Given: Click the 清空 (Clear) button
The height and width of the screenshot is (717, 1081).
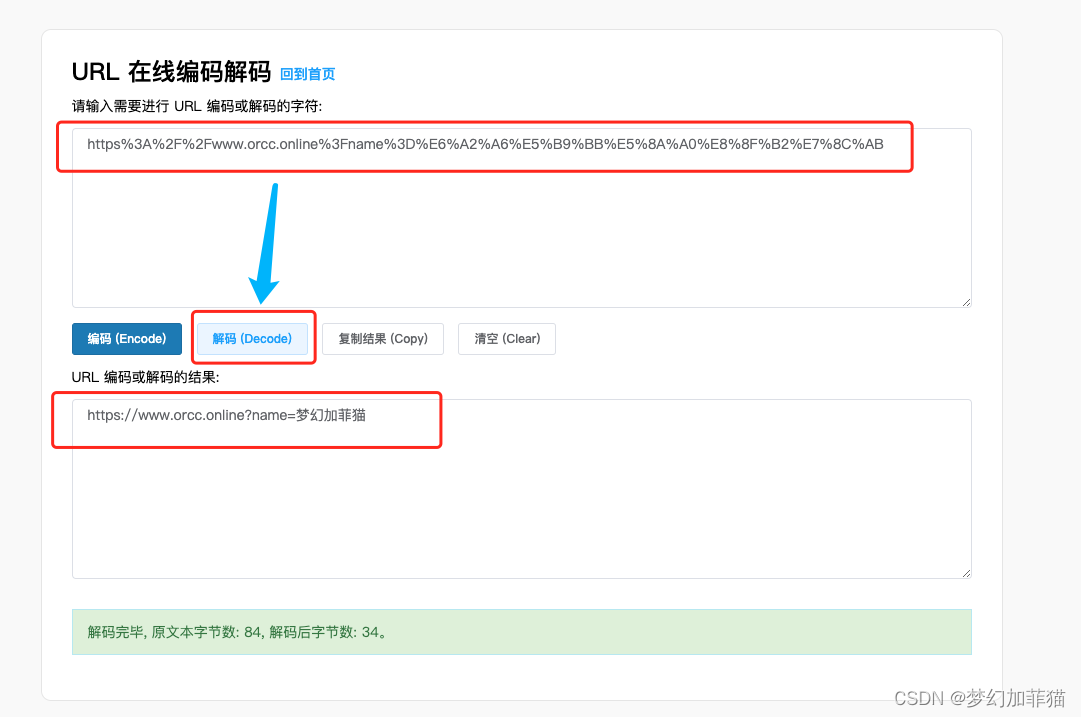Looking at the screenshot, I should (x=507, y=339).
